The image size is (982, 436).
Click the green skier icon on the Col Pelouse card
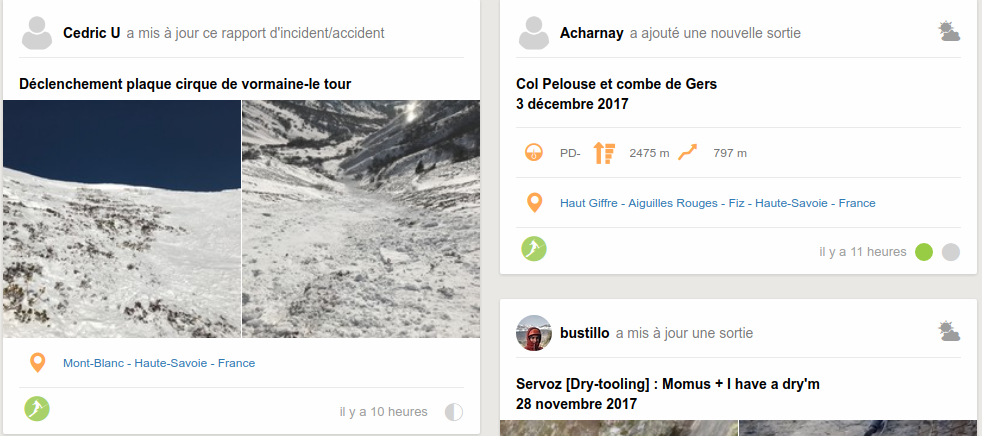pos(534,249)
